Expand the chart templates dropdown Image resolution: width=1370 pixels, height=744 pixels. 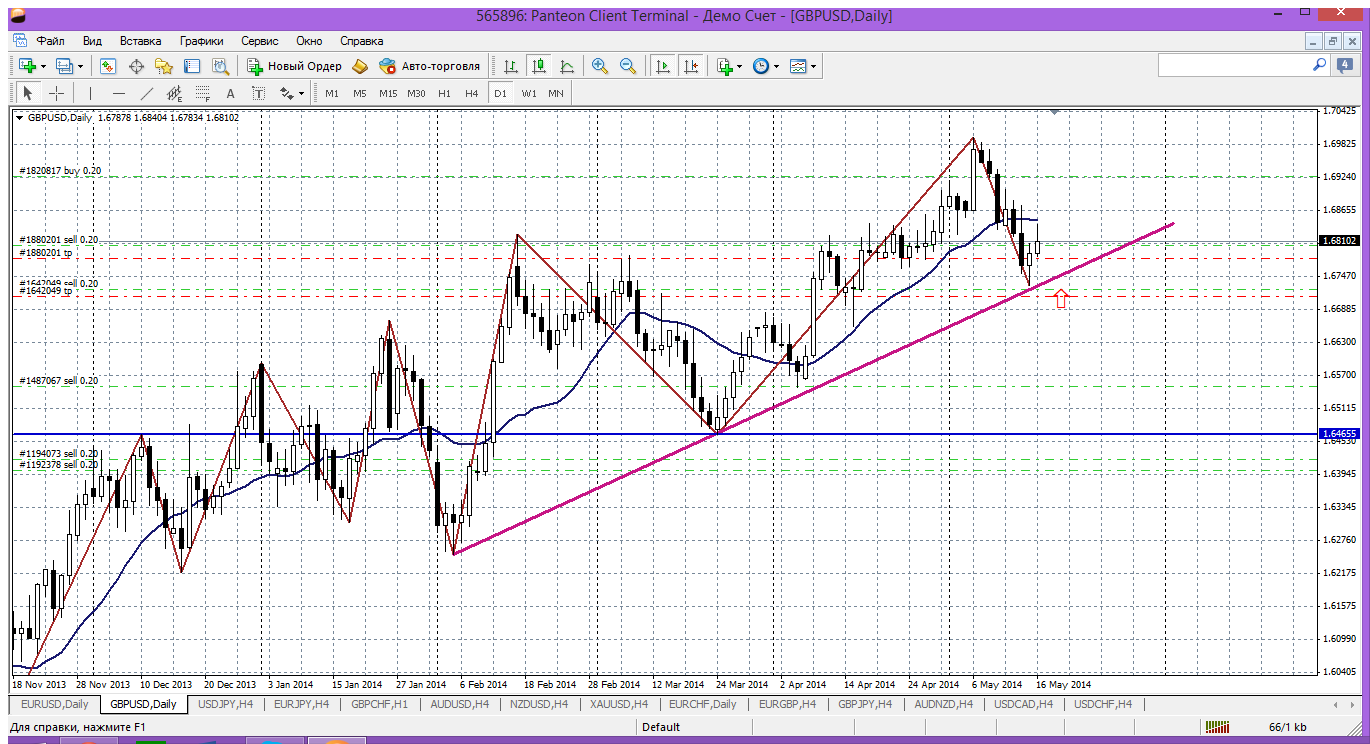tap(813, 66)
